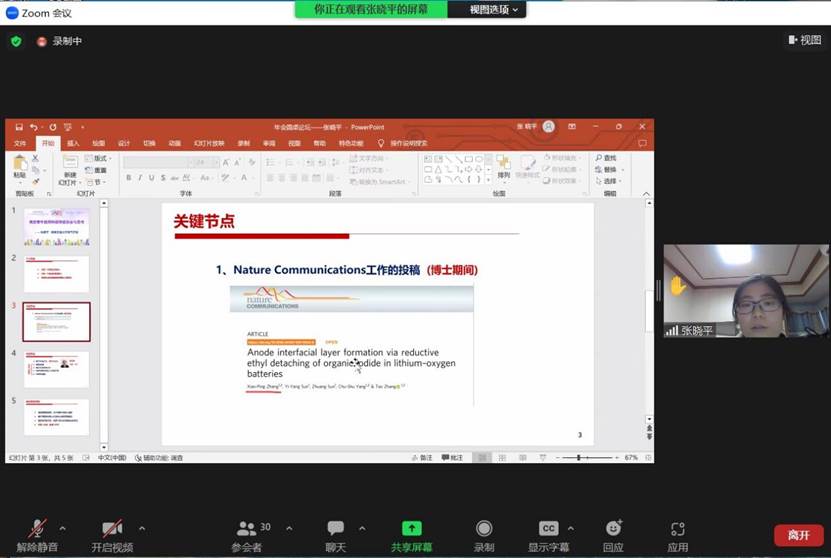The image size is (831, 558).
Task: Open the Chat (聊天) panel
Action: coord(336,529)
